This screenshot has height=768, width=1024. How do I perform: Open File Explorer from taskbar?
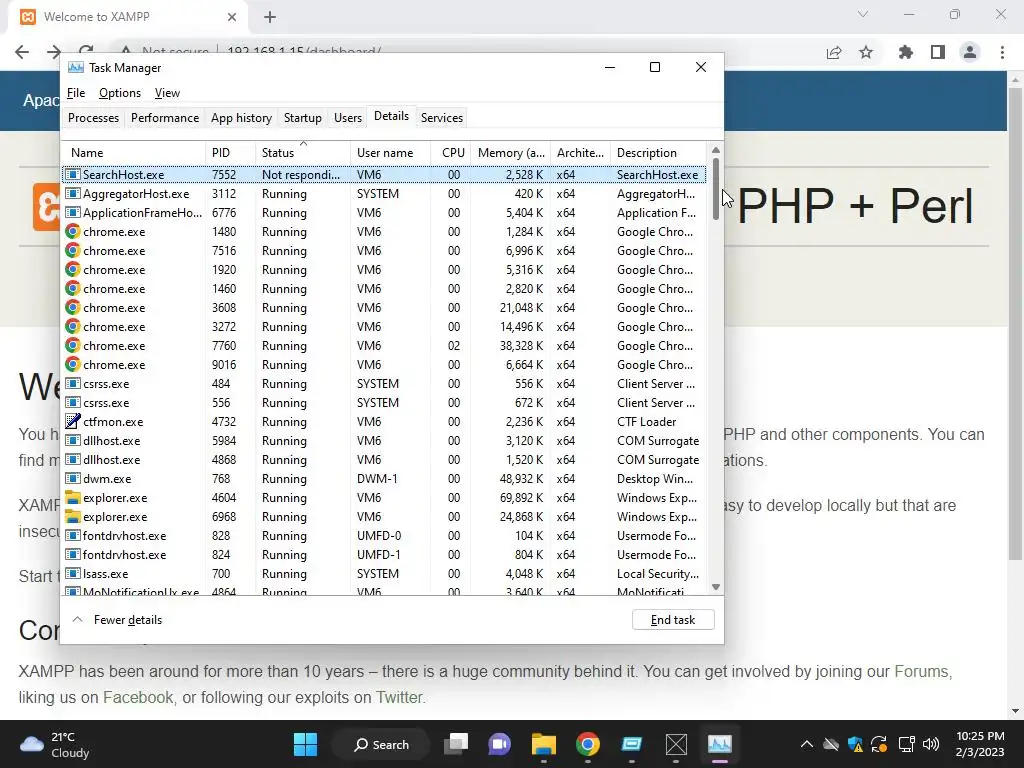pos(543,744)
